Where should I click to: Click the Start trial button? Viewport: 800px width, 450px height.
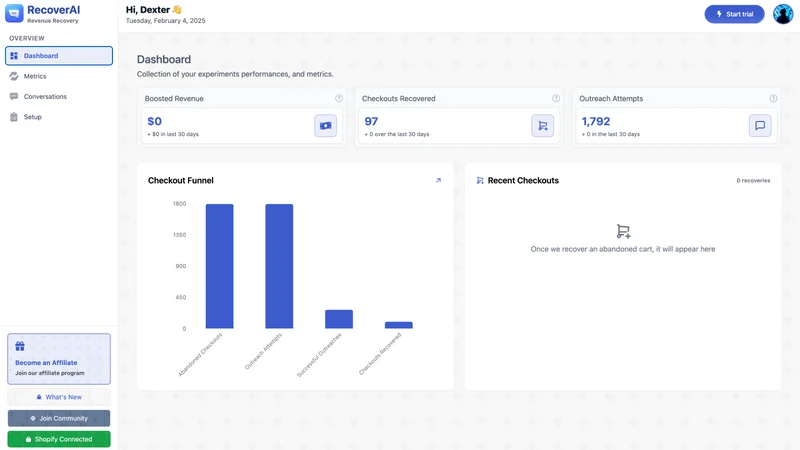click(734, 14)
